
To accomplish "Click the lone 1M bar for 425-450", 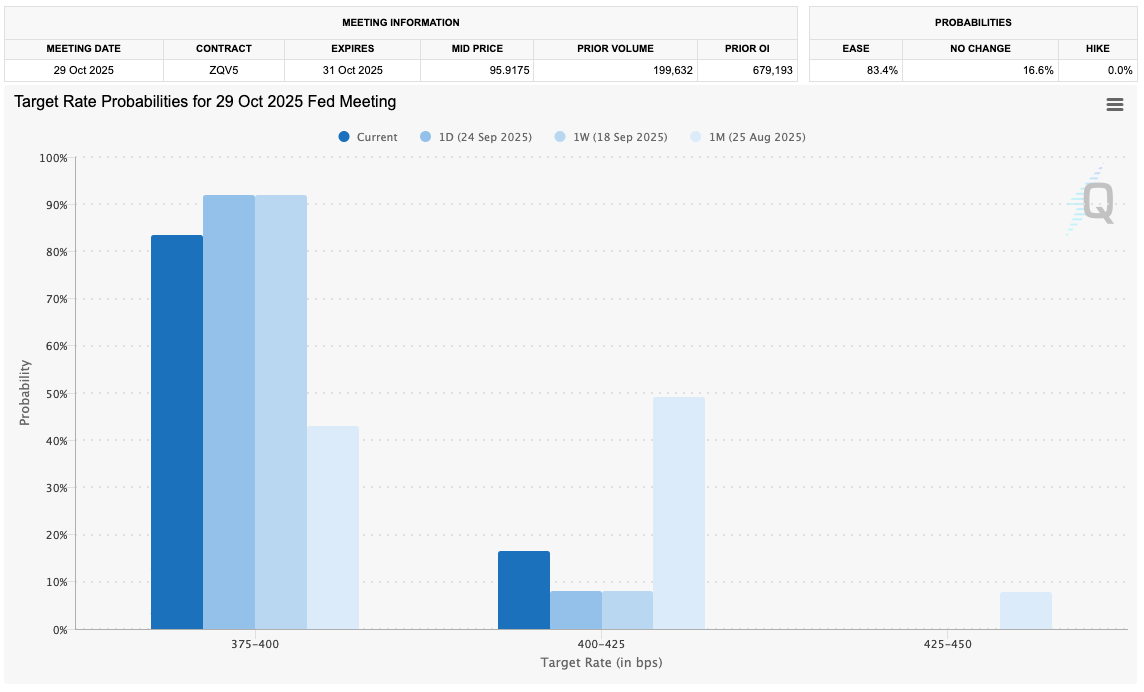I will pos(1025,611).
